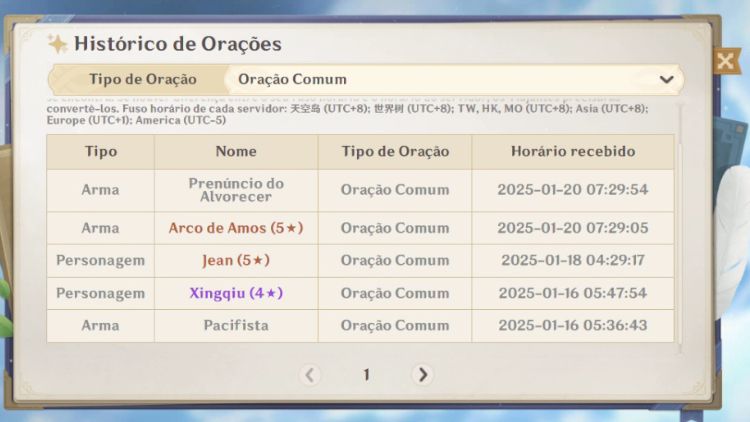Click Arma type in Arco de Amos row
Viewport: 750px width, 422px height.
coord(100,228)
